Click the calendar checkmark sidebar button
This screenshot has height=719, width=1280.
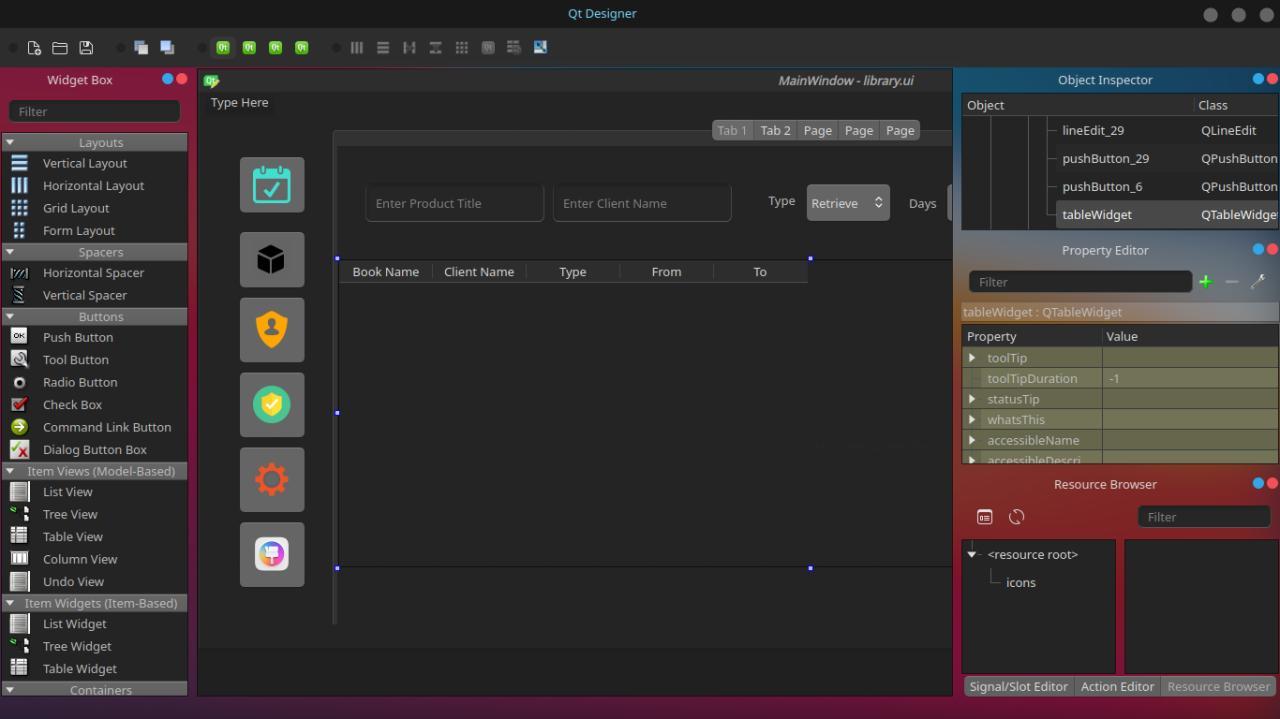coord(272,185)
